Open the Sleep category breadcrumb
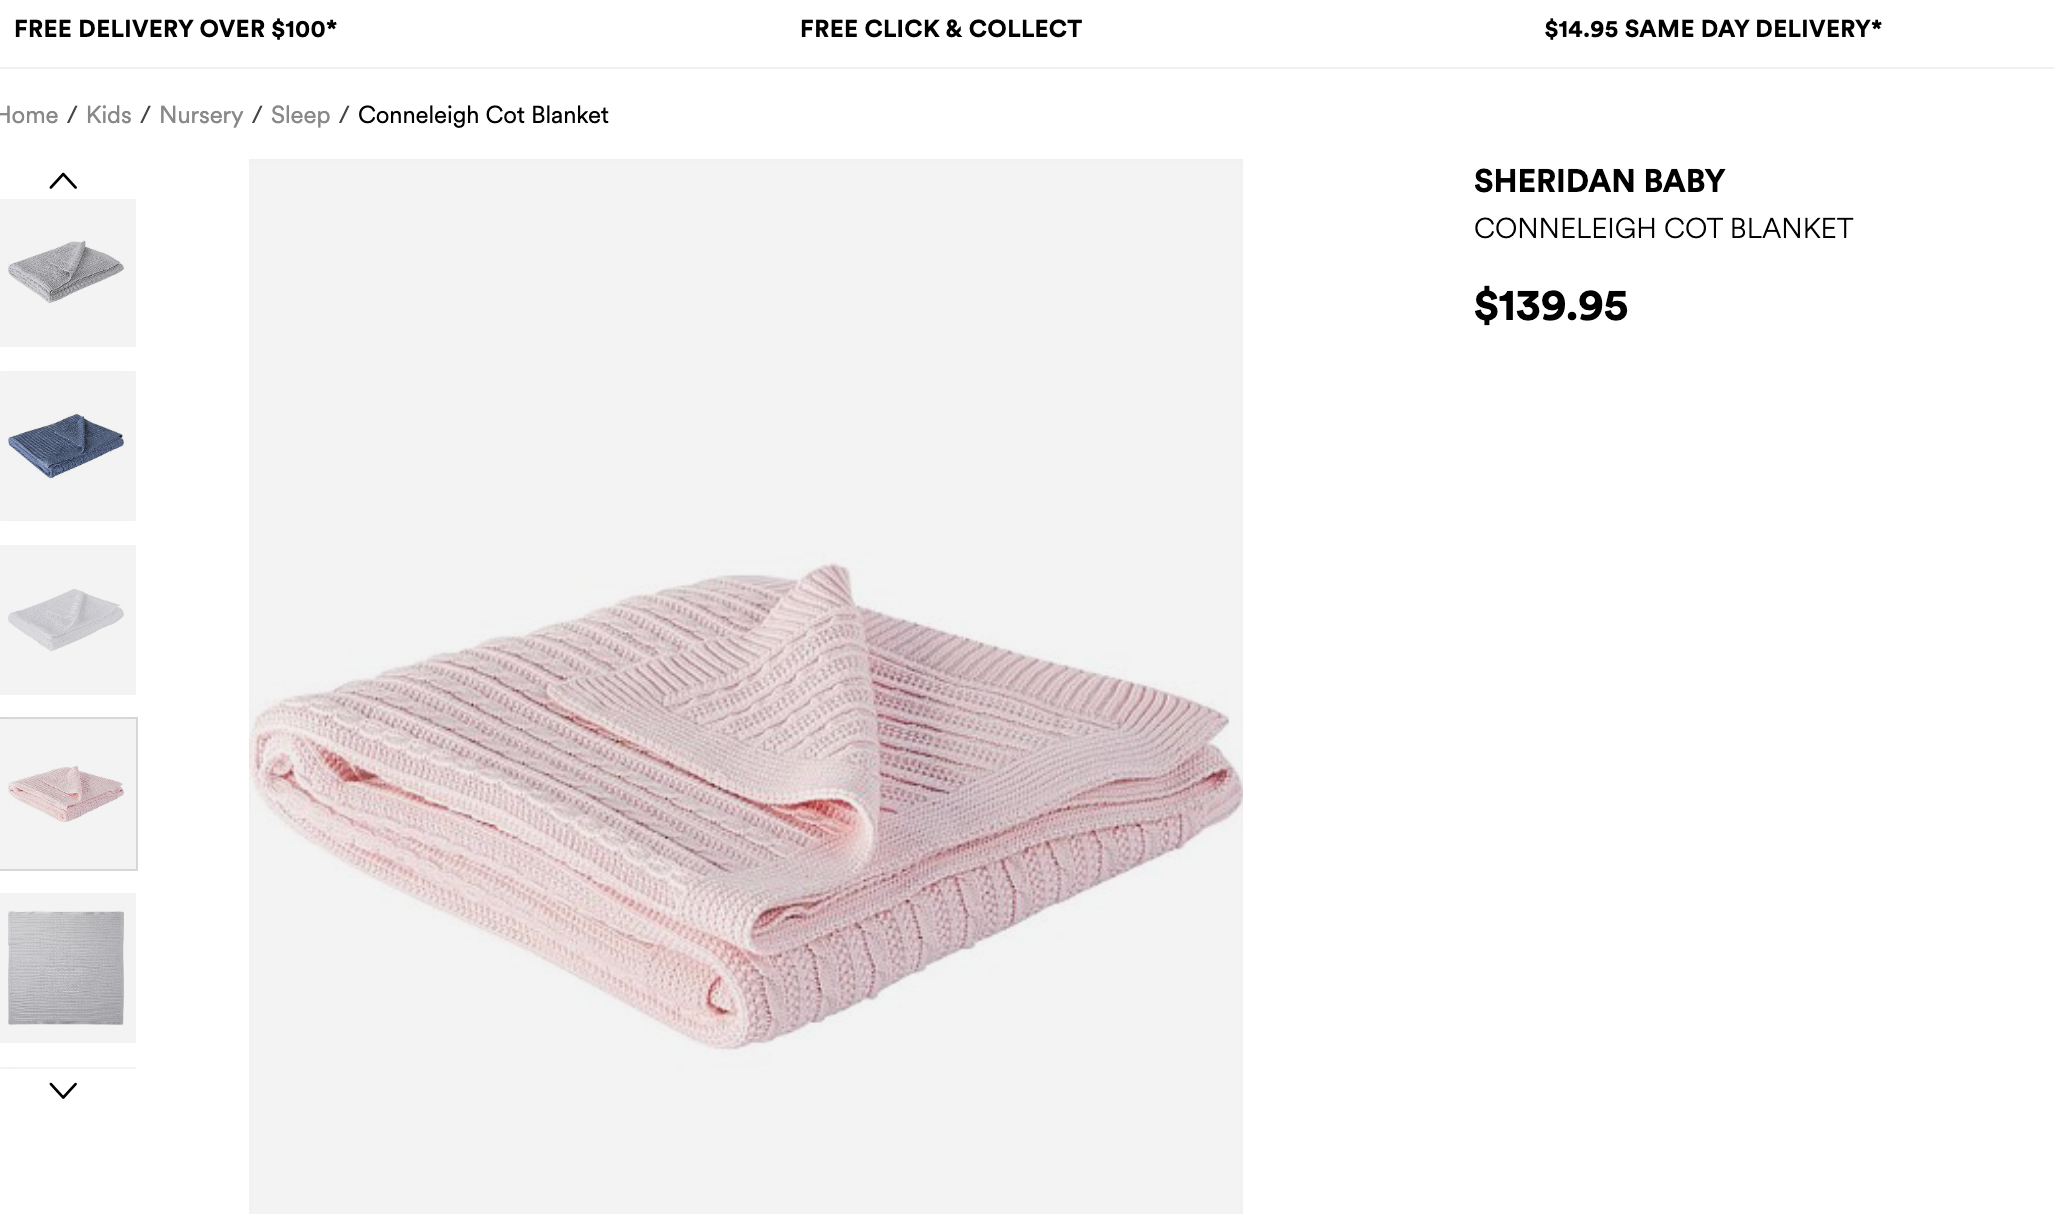 300,115
